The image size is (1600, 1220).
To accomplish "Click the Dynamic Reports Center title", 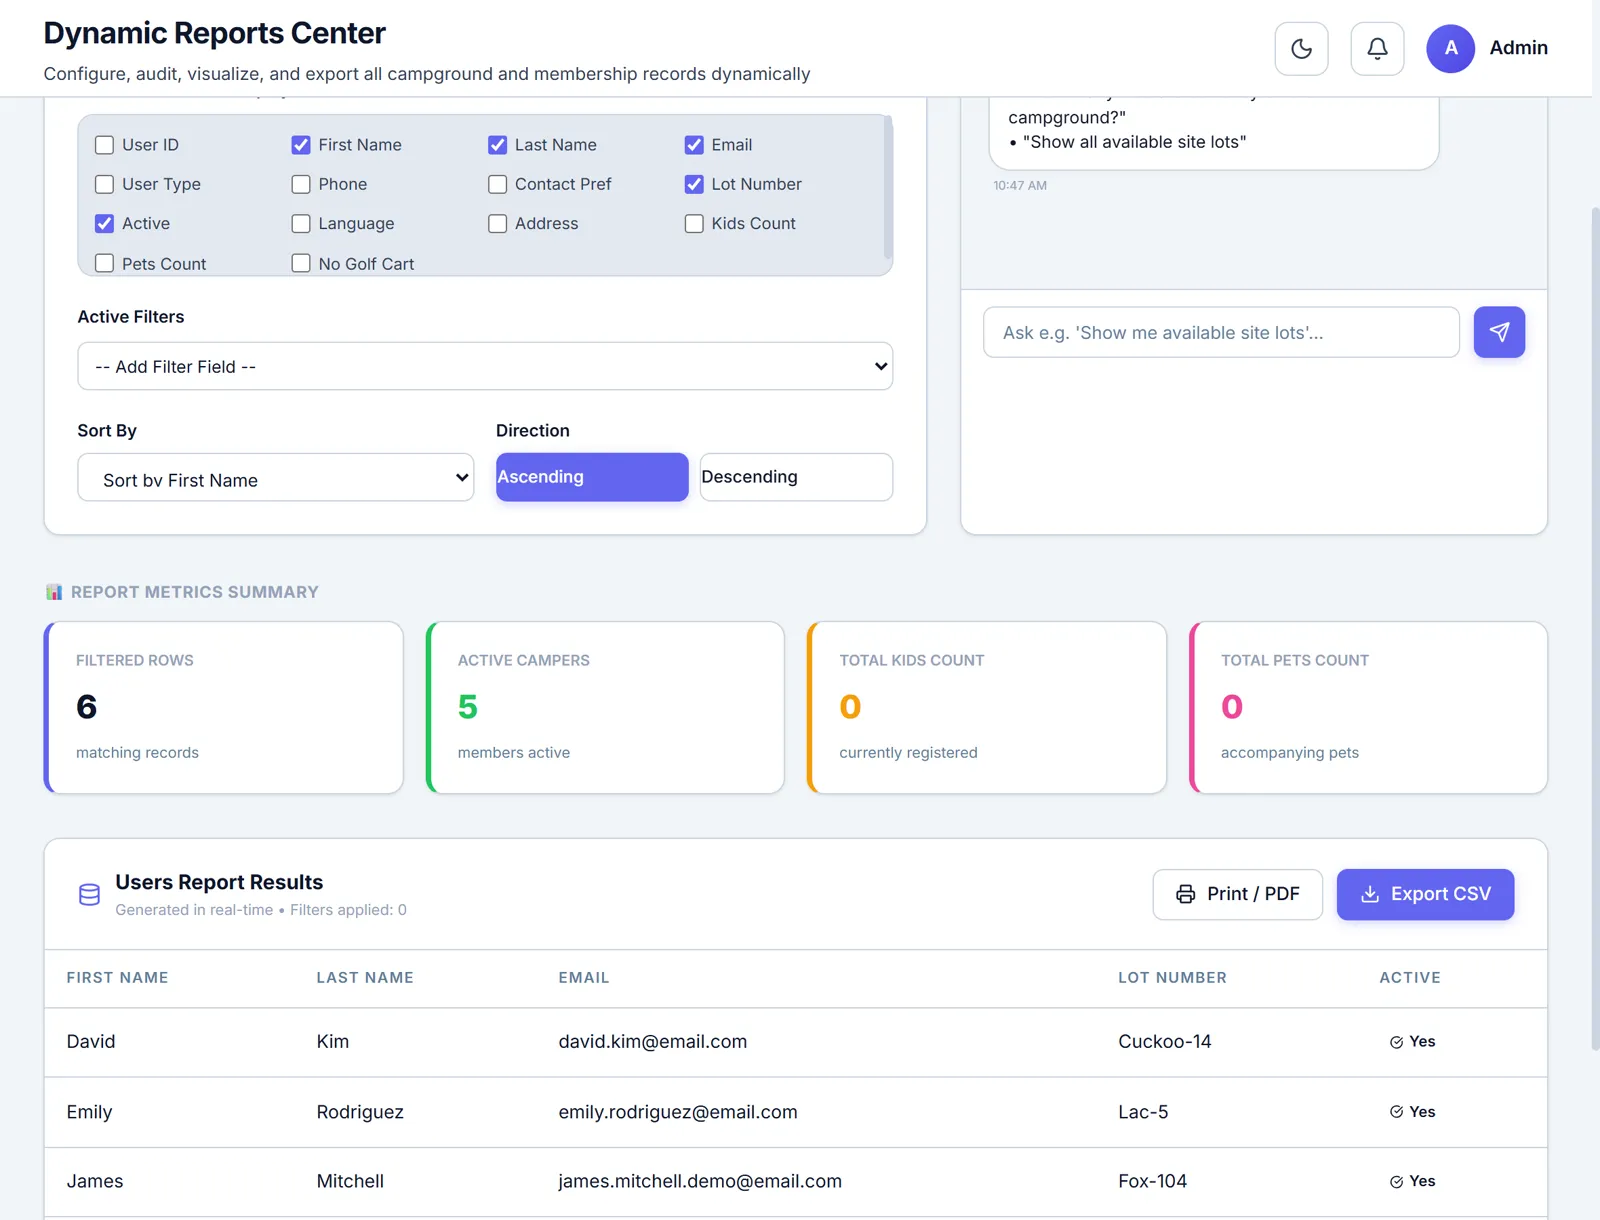I will point(214,33).
